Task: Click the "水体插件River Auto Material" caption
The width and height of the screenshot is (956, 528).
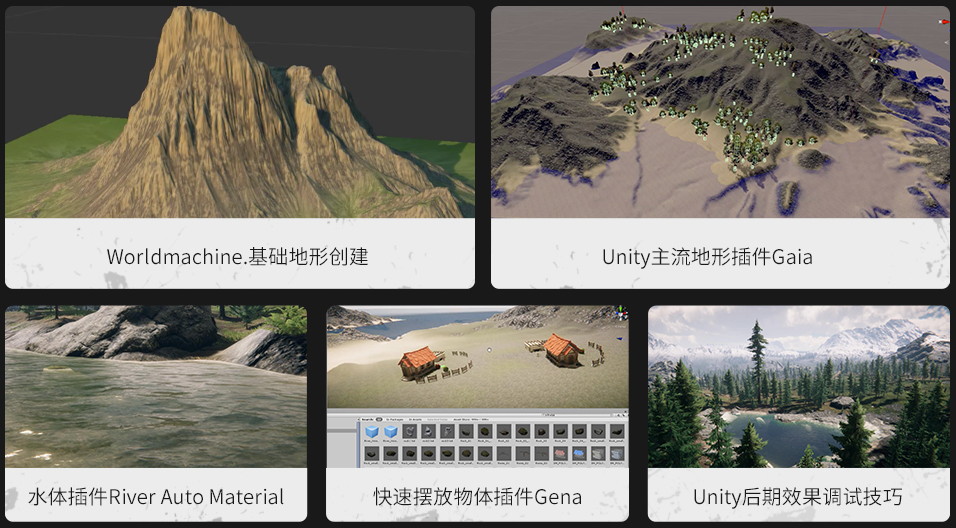Action: pyautogui.click(x=156, y=497)
